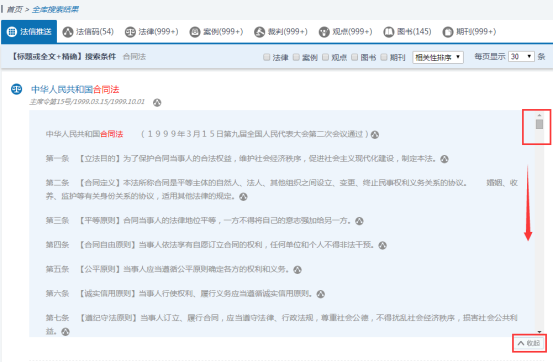Check the 图书 filter checkbox

[x=355, y=57]
